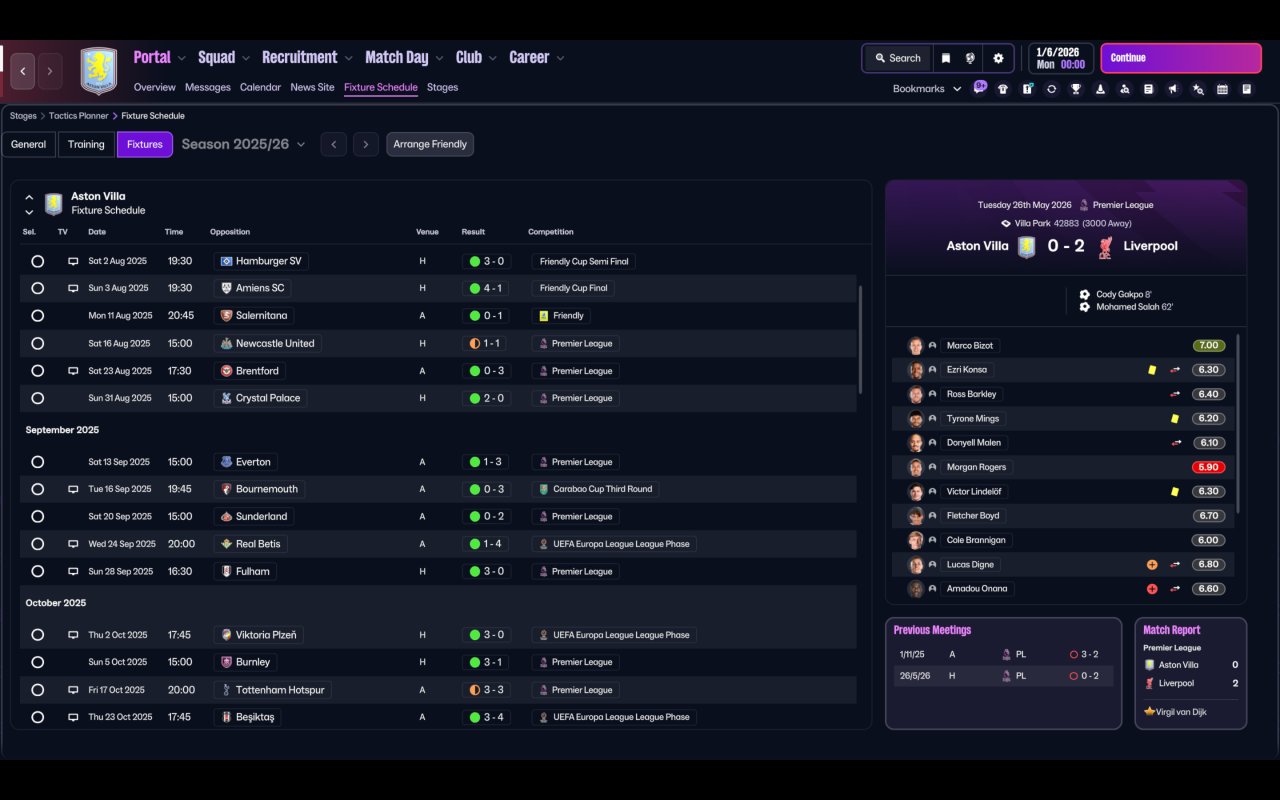Click the player ratings list scrollbar
1280x800 pixels.
1239,424
